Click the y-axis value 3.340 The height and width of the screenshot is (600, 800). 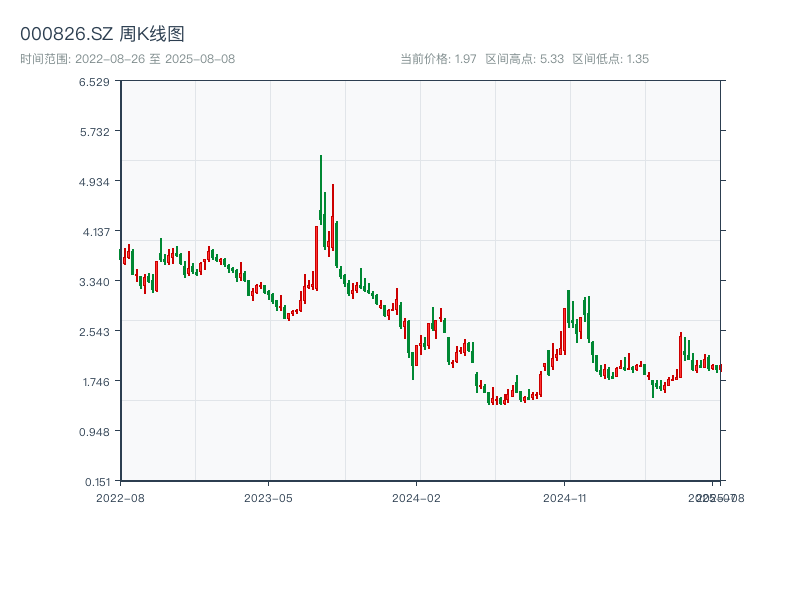pyautogui.click(x=94, y=282)
